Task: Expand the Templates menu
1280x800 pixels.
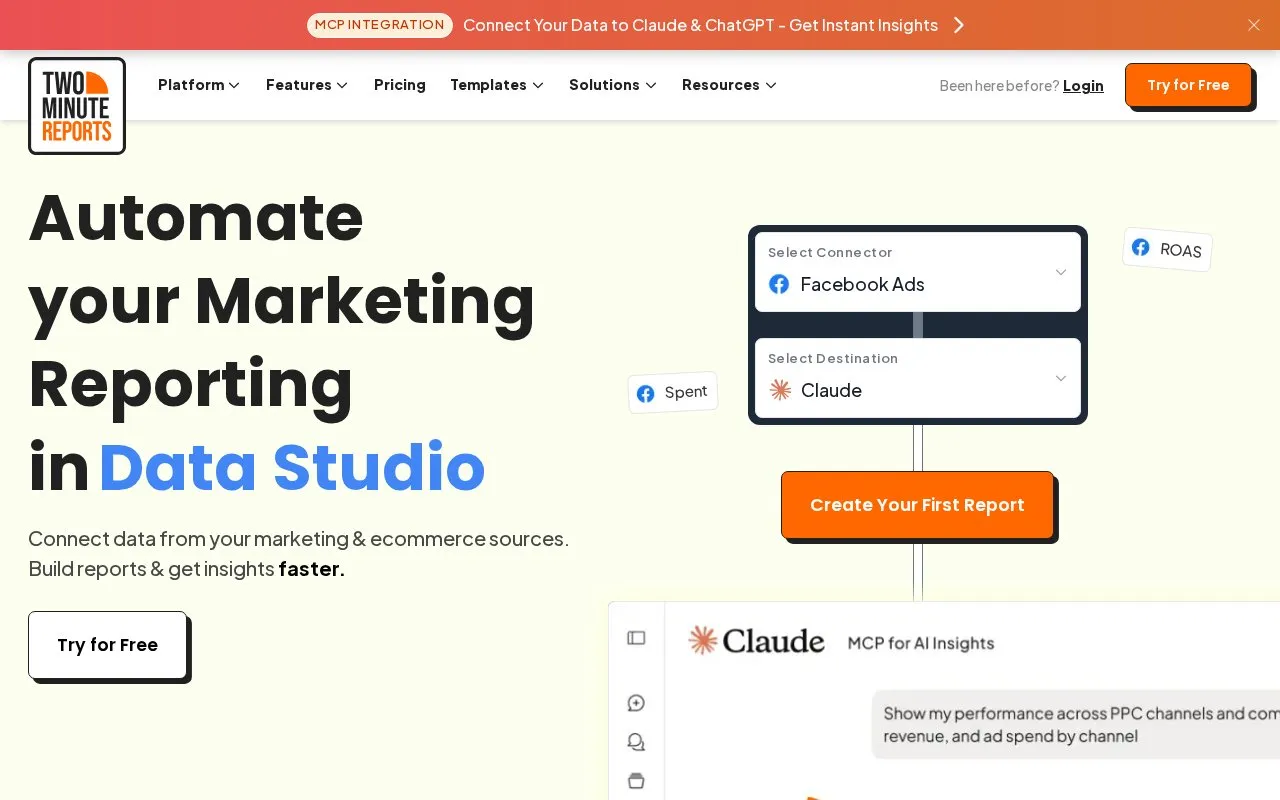Action: (497, 85)
